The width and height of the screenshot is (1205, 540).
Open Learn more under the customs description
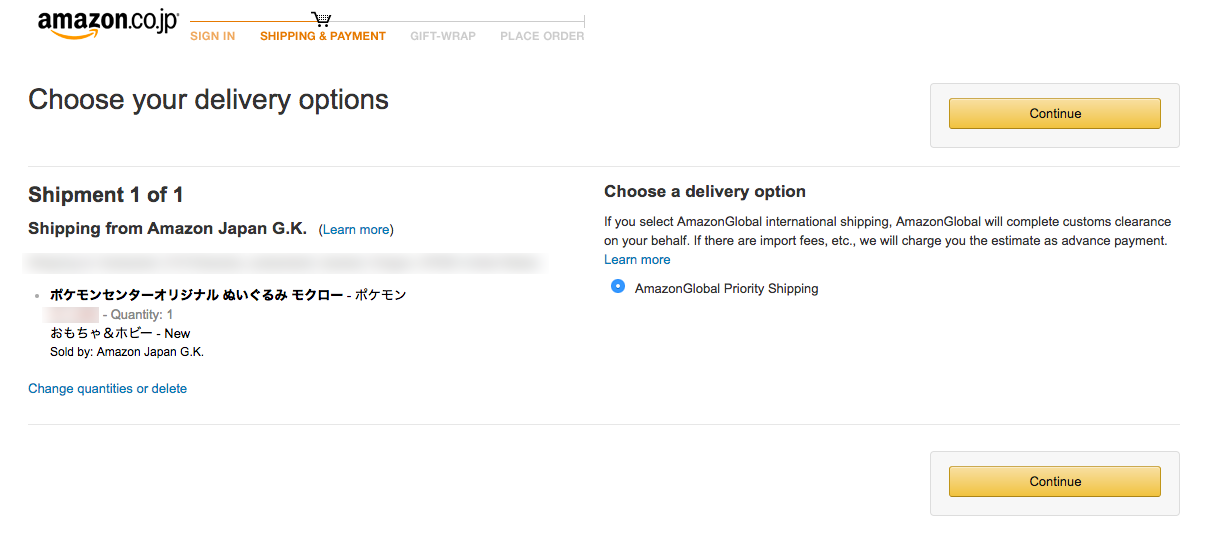tap(637, 260)
